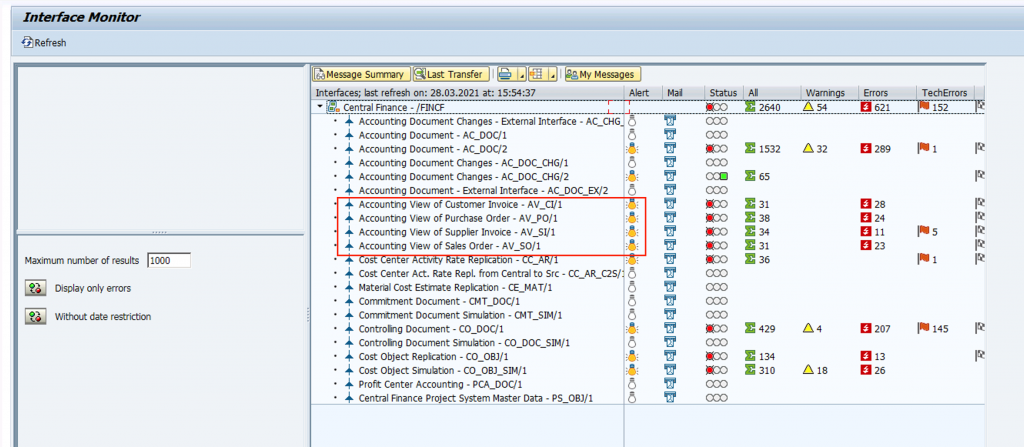Click the print icon in the toolbar

[x=504, y=74]
